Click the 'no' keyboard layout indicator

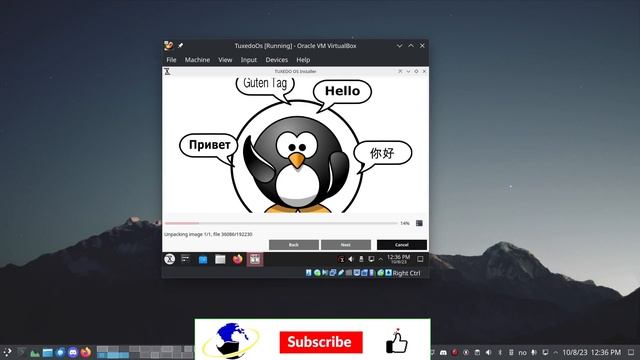point(522,352)
